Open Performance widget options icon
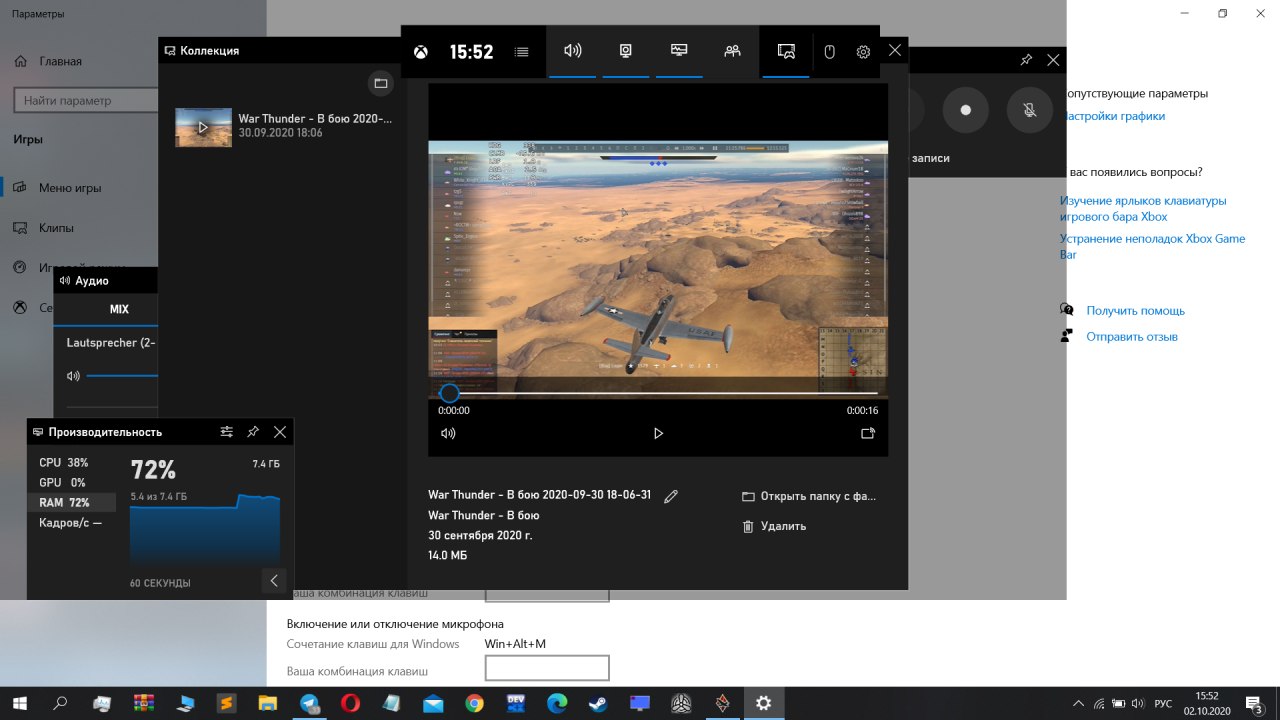 pyautogui.click(x=227, y=432)
